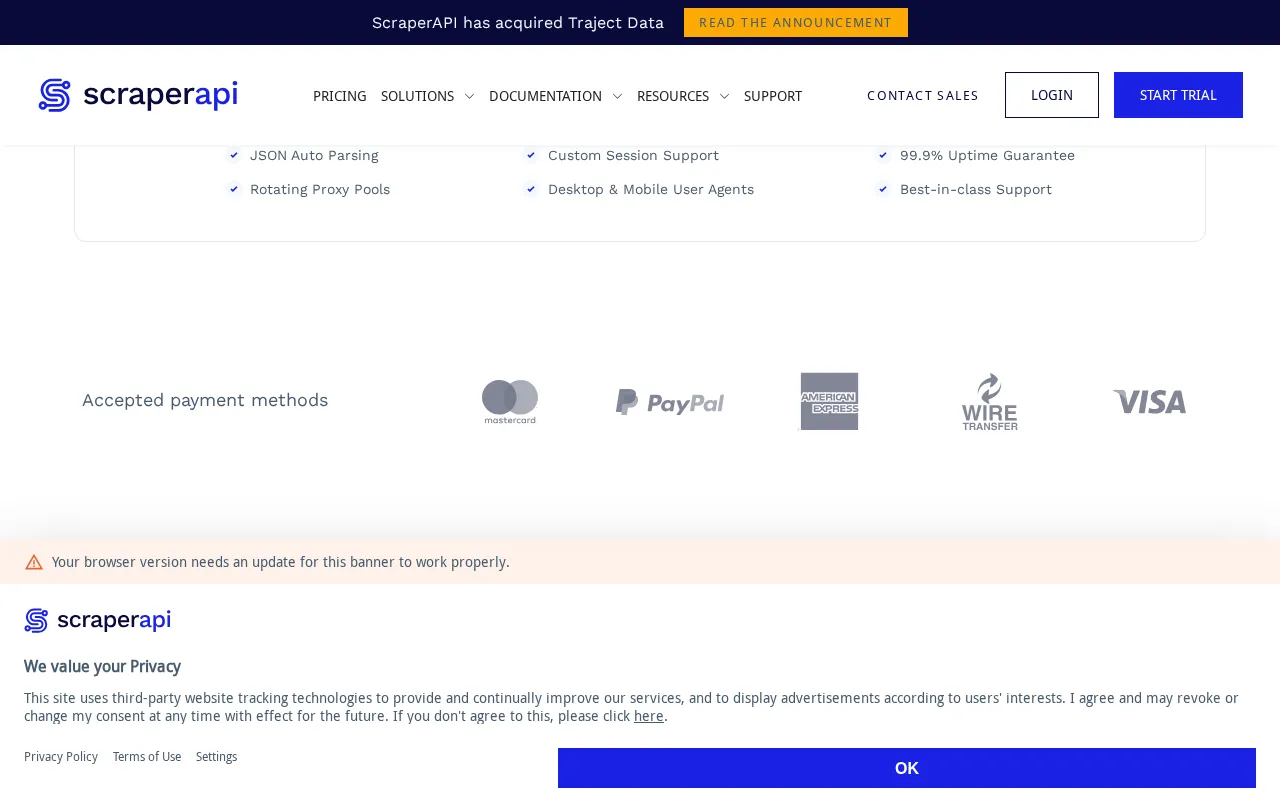Open the Privacy Policy link
Screen dimensions: 1280x800
(61, 757)
